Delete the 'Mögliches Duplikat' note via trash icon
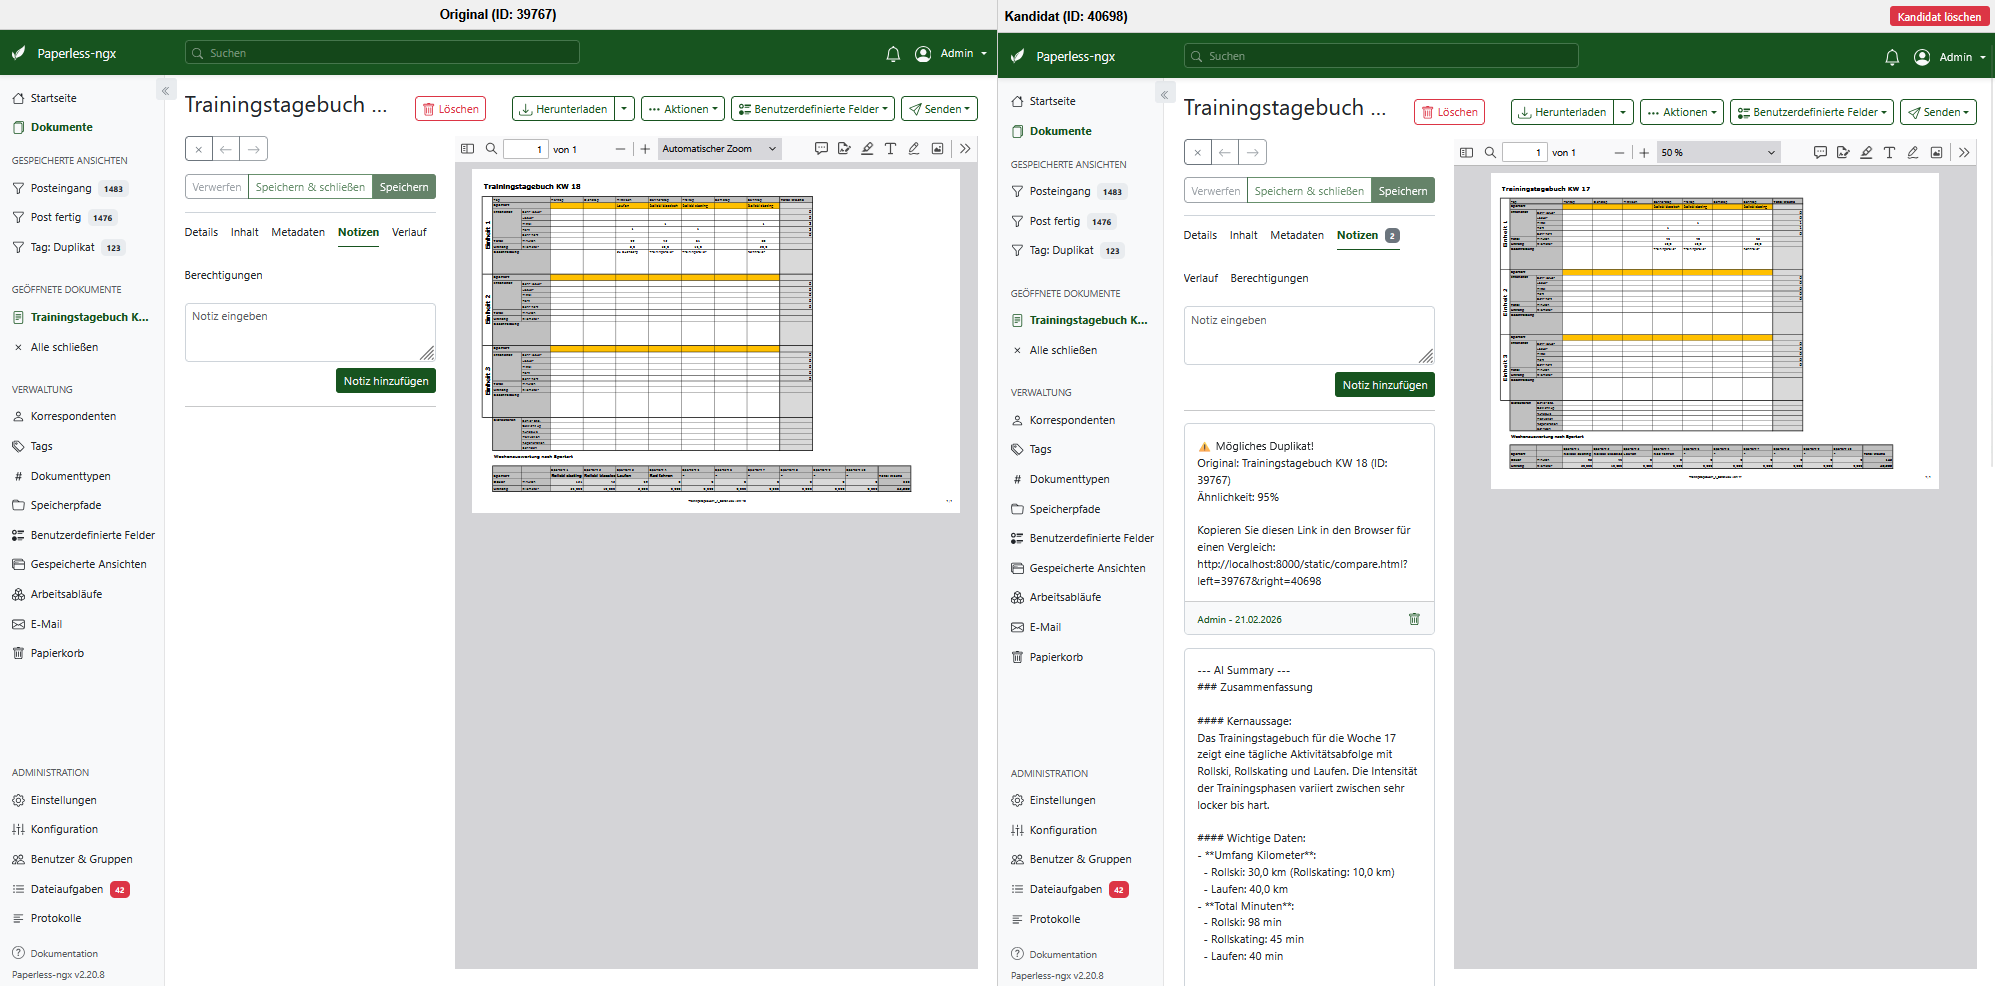The width and height of the screenshot is (1995, 986). tap(1414, 619)
